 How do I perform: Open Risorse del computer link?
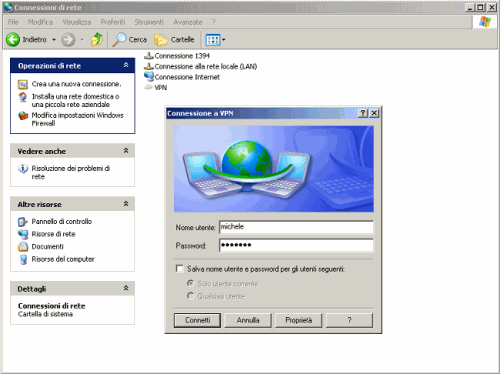click(x=63, y=259)
